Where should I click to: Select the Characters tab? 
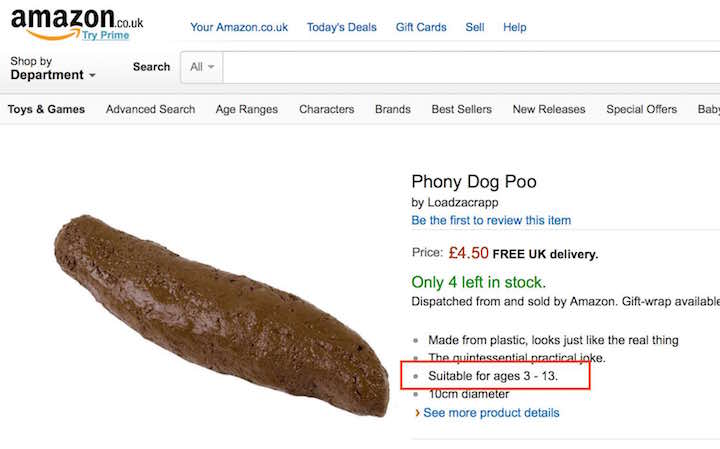(326, 110)
